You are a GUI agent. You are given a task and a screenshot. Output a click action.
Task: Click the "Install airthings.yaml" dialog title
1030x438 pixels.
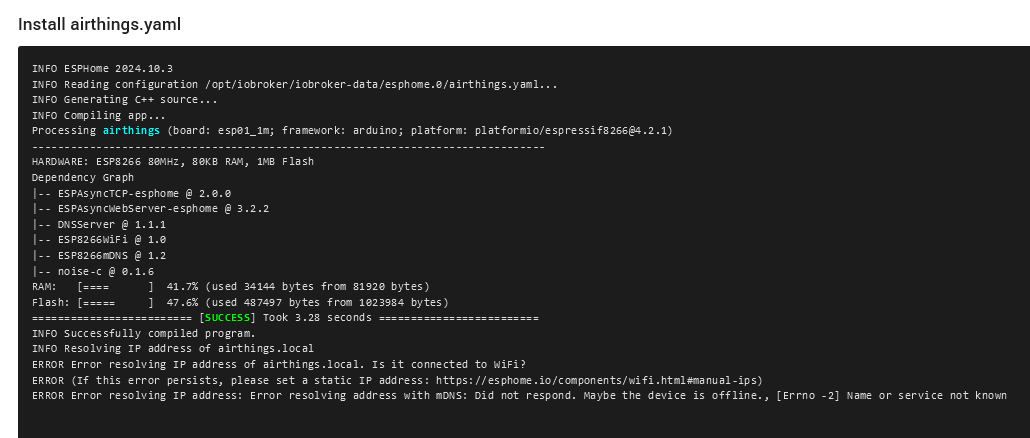[x=100, y=23]
